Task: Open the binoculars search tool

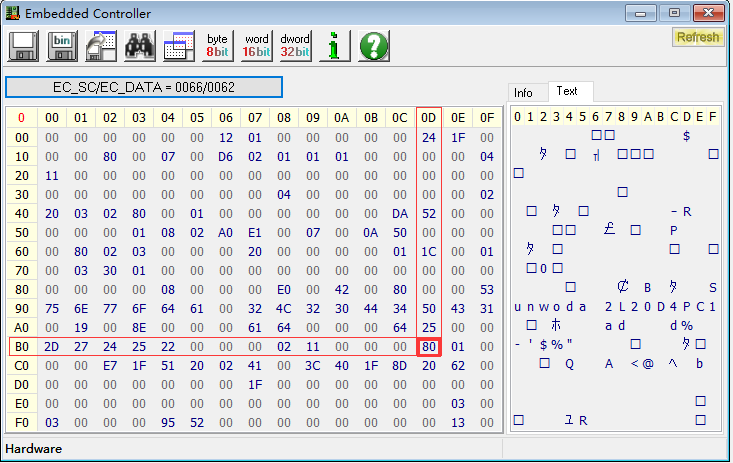Action: pos(139,45)
